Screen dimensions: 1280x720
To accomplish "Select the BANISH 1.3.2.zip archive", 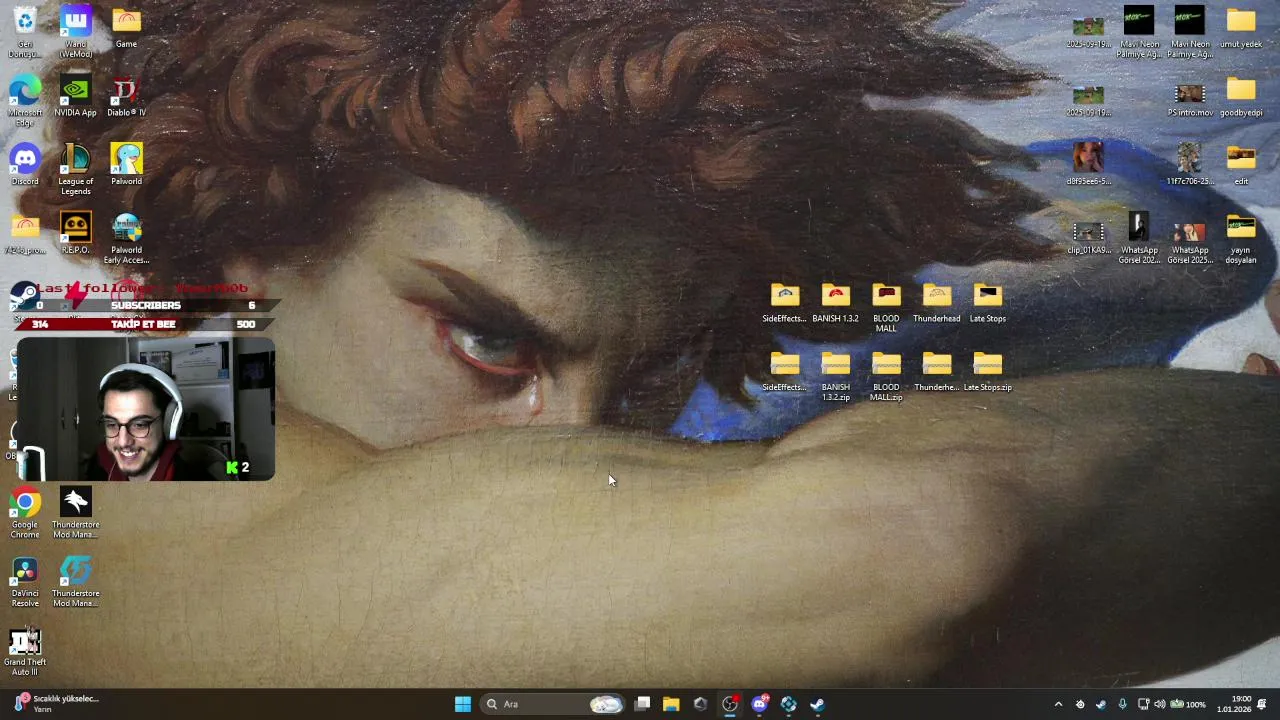I will (836, 377).
